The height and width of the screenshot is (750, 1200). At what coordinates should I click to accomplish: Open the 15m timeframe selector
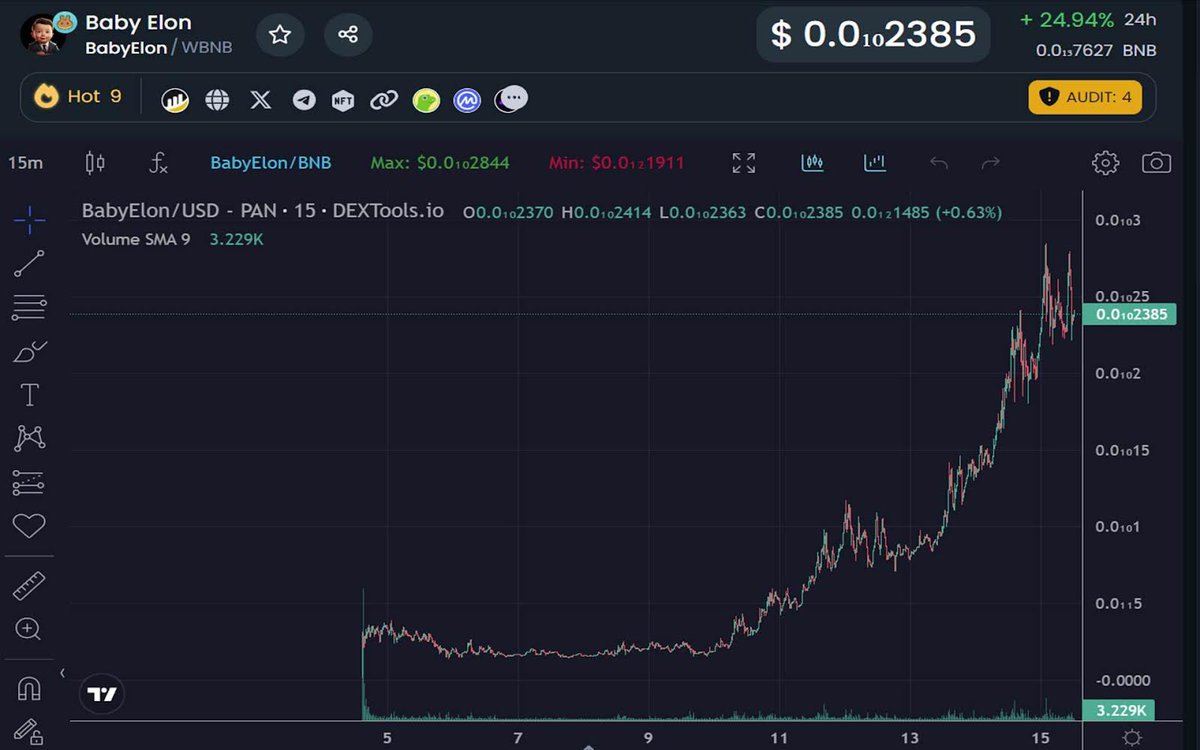[x=25, y=163]
